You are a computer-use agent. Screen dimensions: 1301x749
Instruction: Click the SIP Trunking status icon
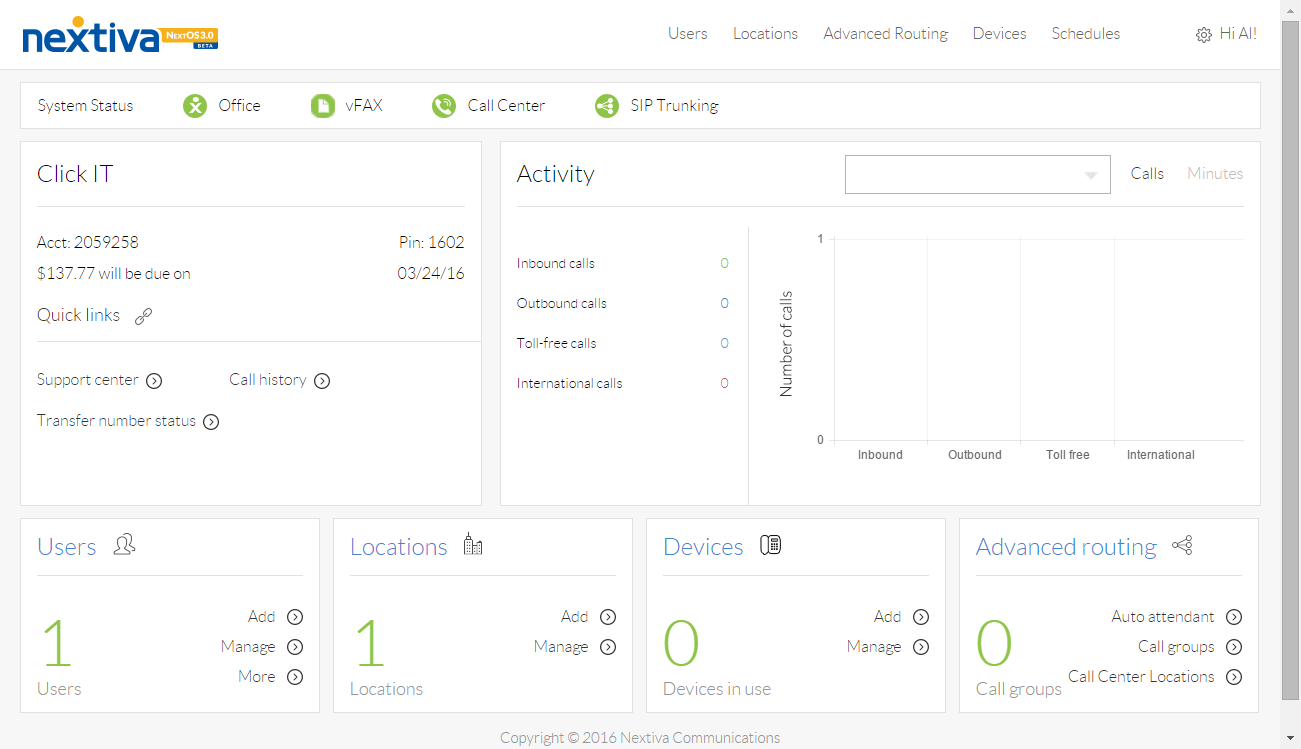coord(607,105)
